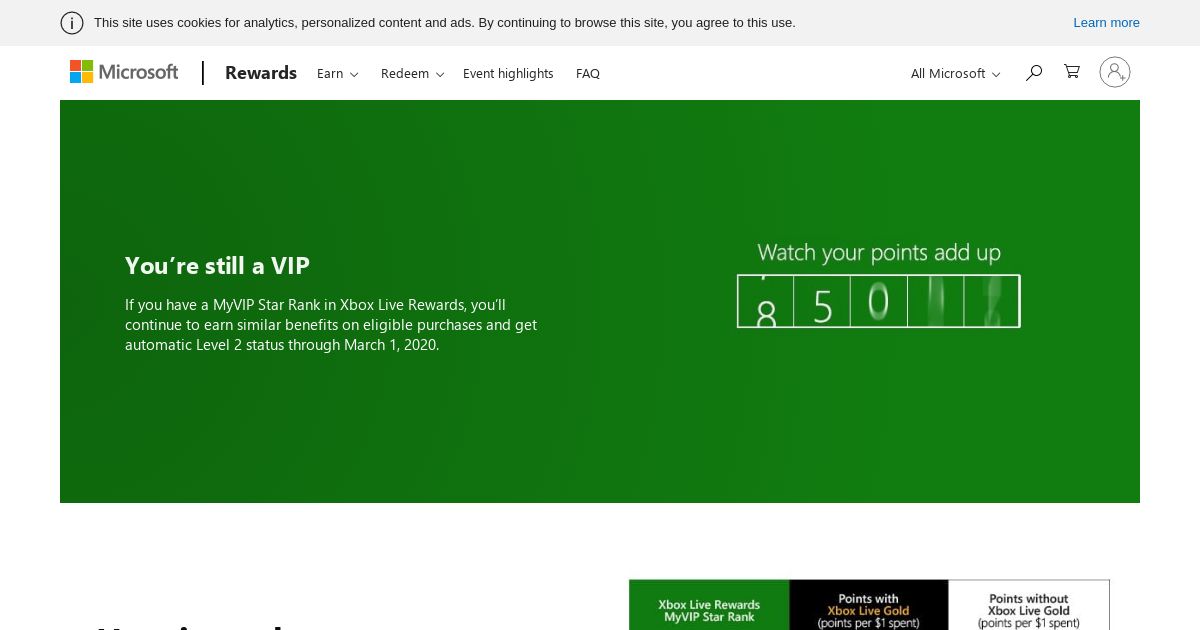This screenshot has width=1200, height=630.
Task: Click the Learn more cookie link
Action: (x=1106, y=23)
